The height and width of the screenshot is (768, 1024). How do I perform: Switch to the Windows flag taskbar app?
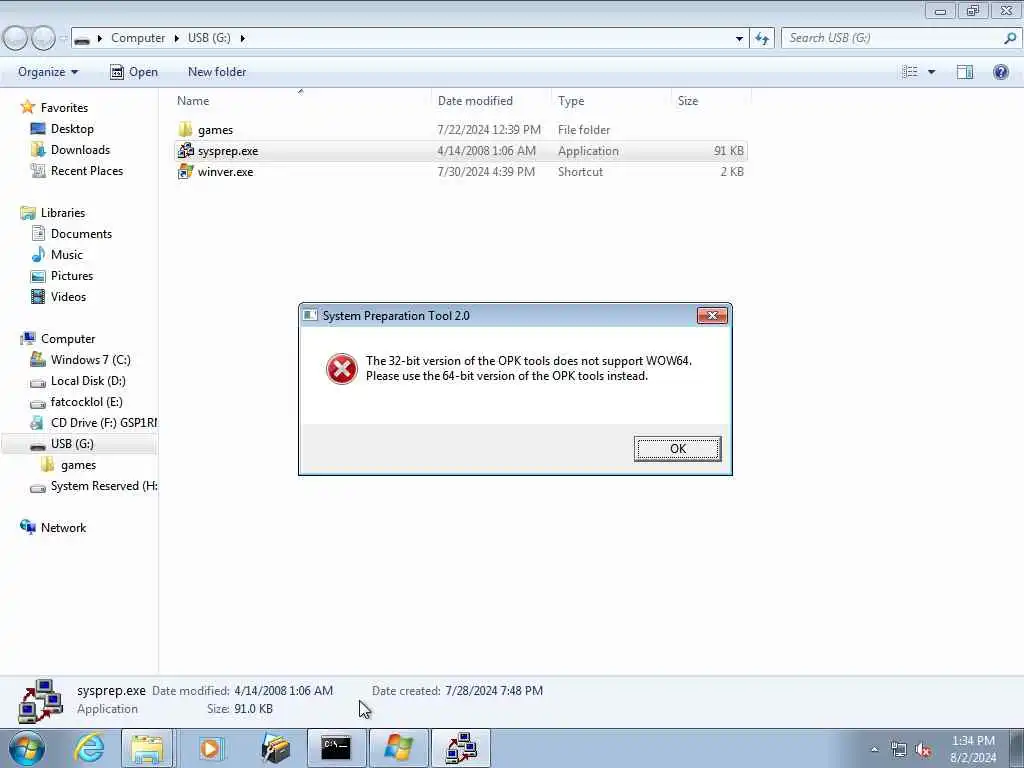[x=398, y=748]
